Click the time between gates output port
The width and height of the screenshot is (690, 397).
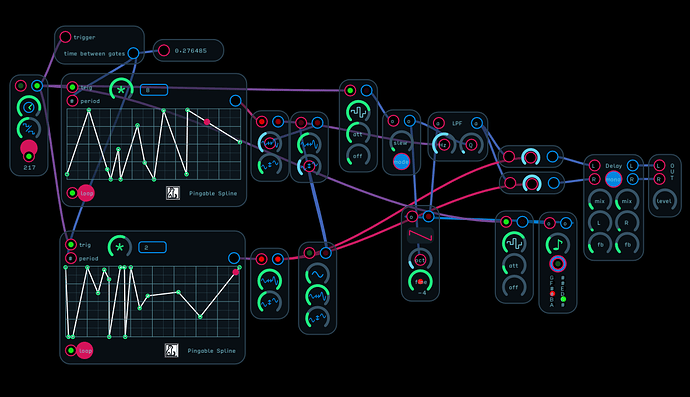pyautogui.click(x=133, y=53)
